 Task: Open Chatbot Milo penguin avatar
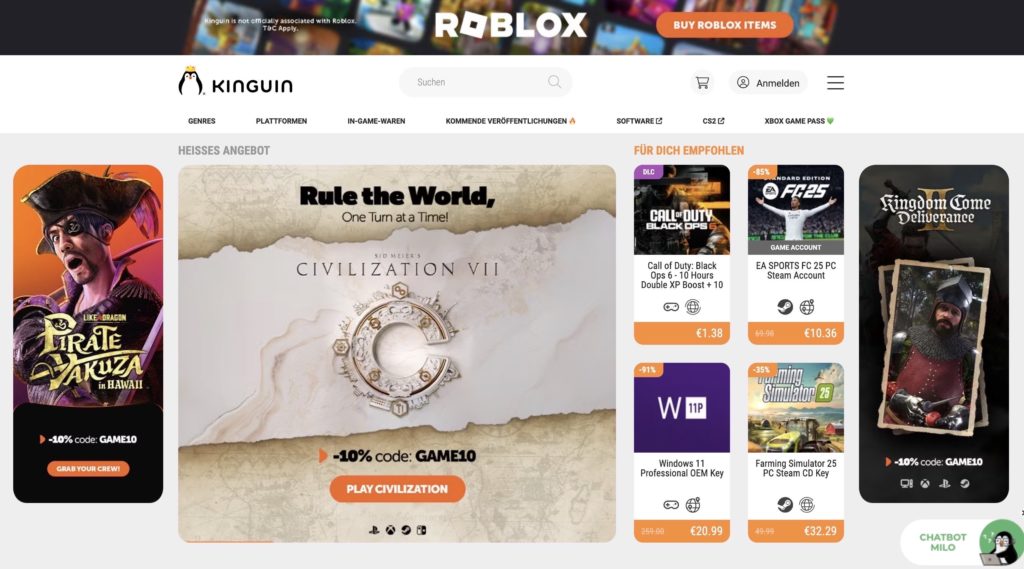pos(1001,542)
